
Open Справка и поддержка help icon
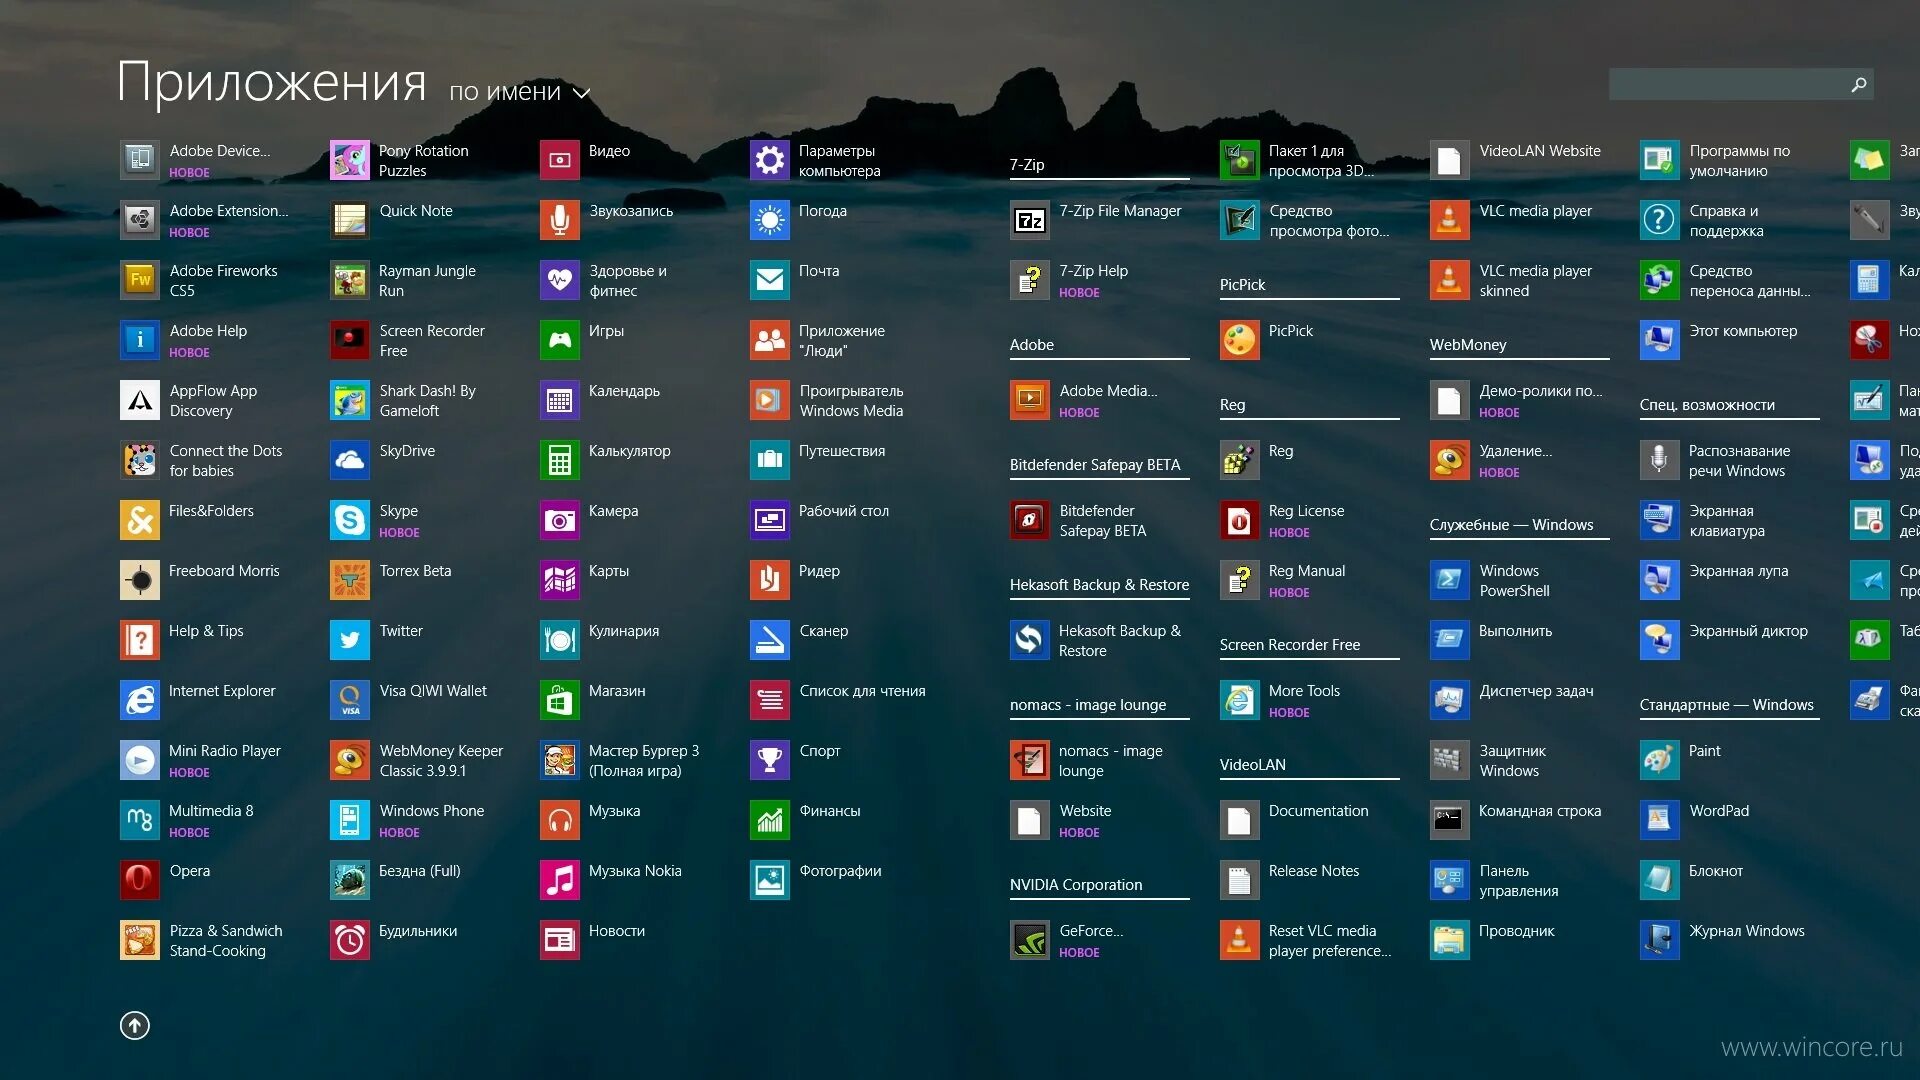pyautogui.click(x=1660, y=220)
